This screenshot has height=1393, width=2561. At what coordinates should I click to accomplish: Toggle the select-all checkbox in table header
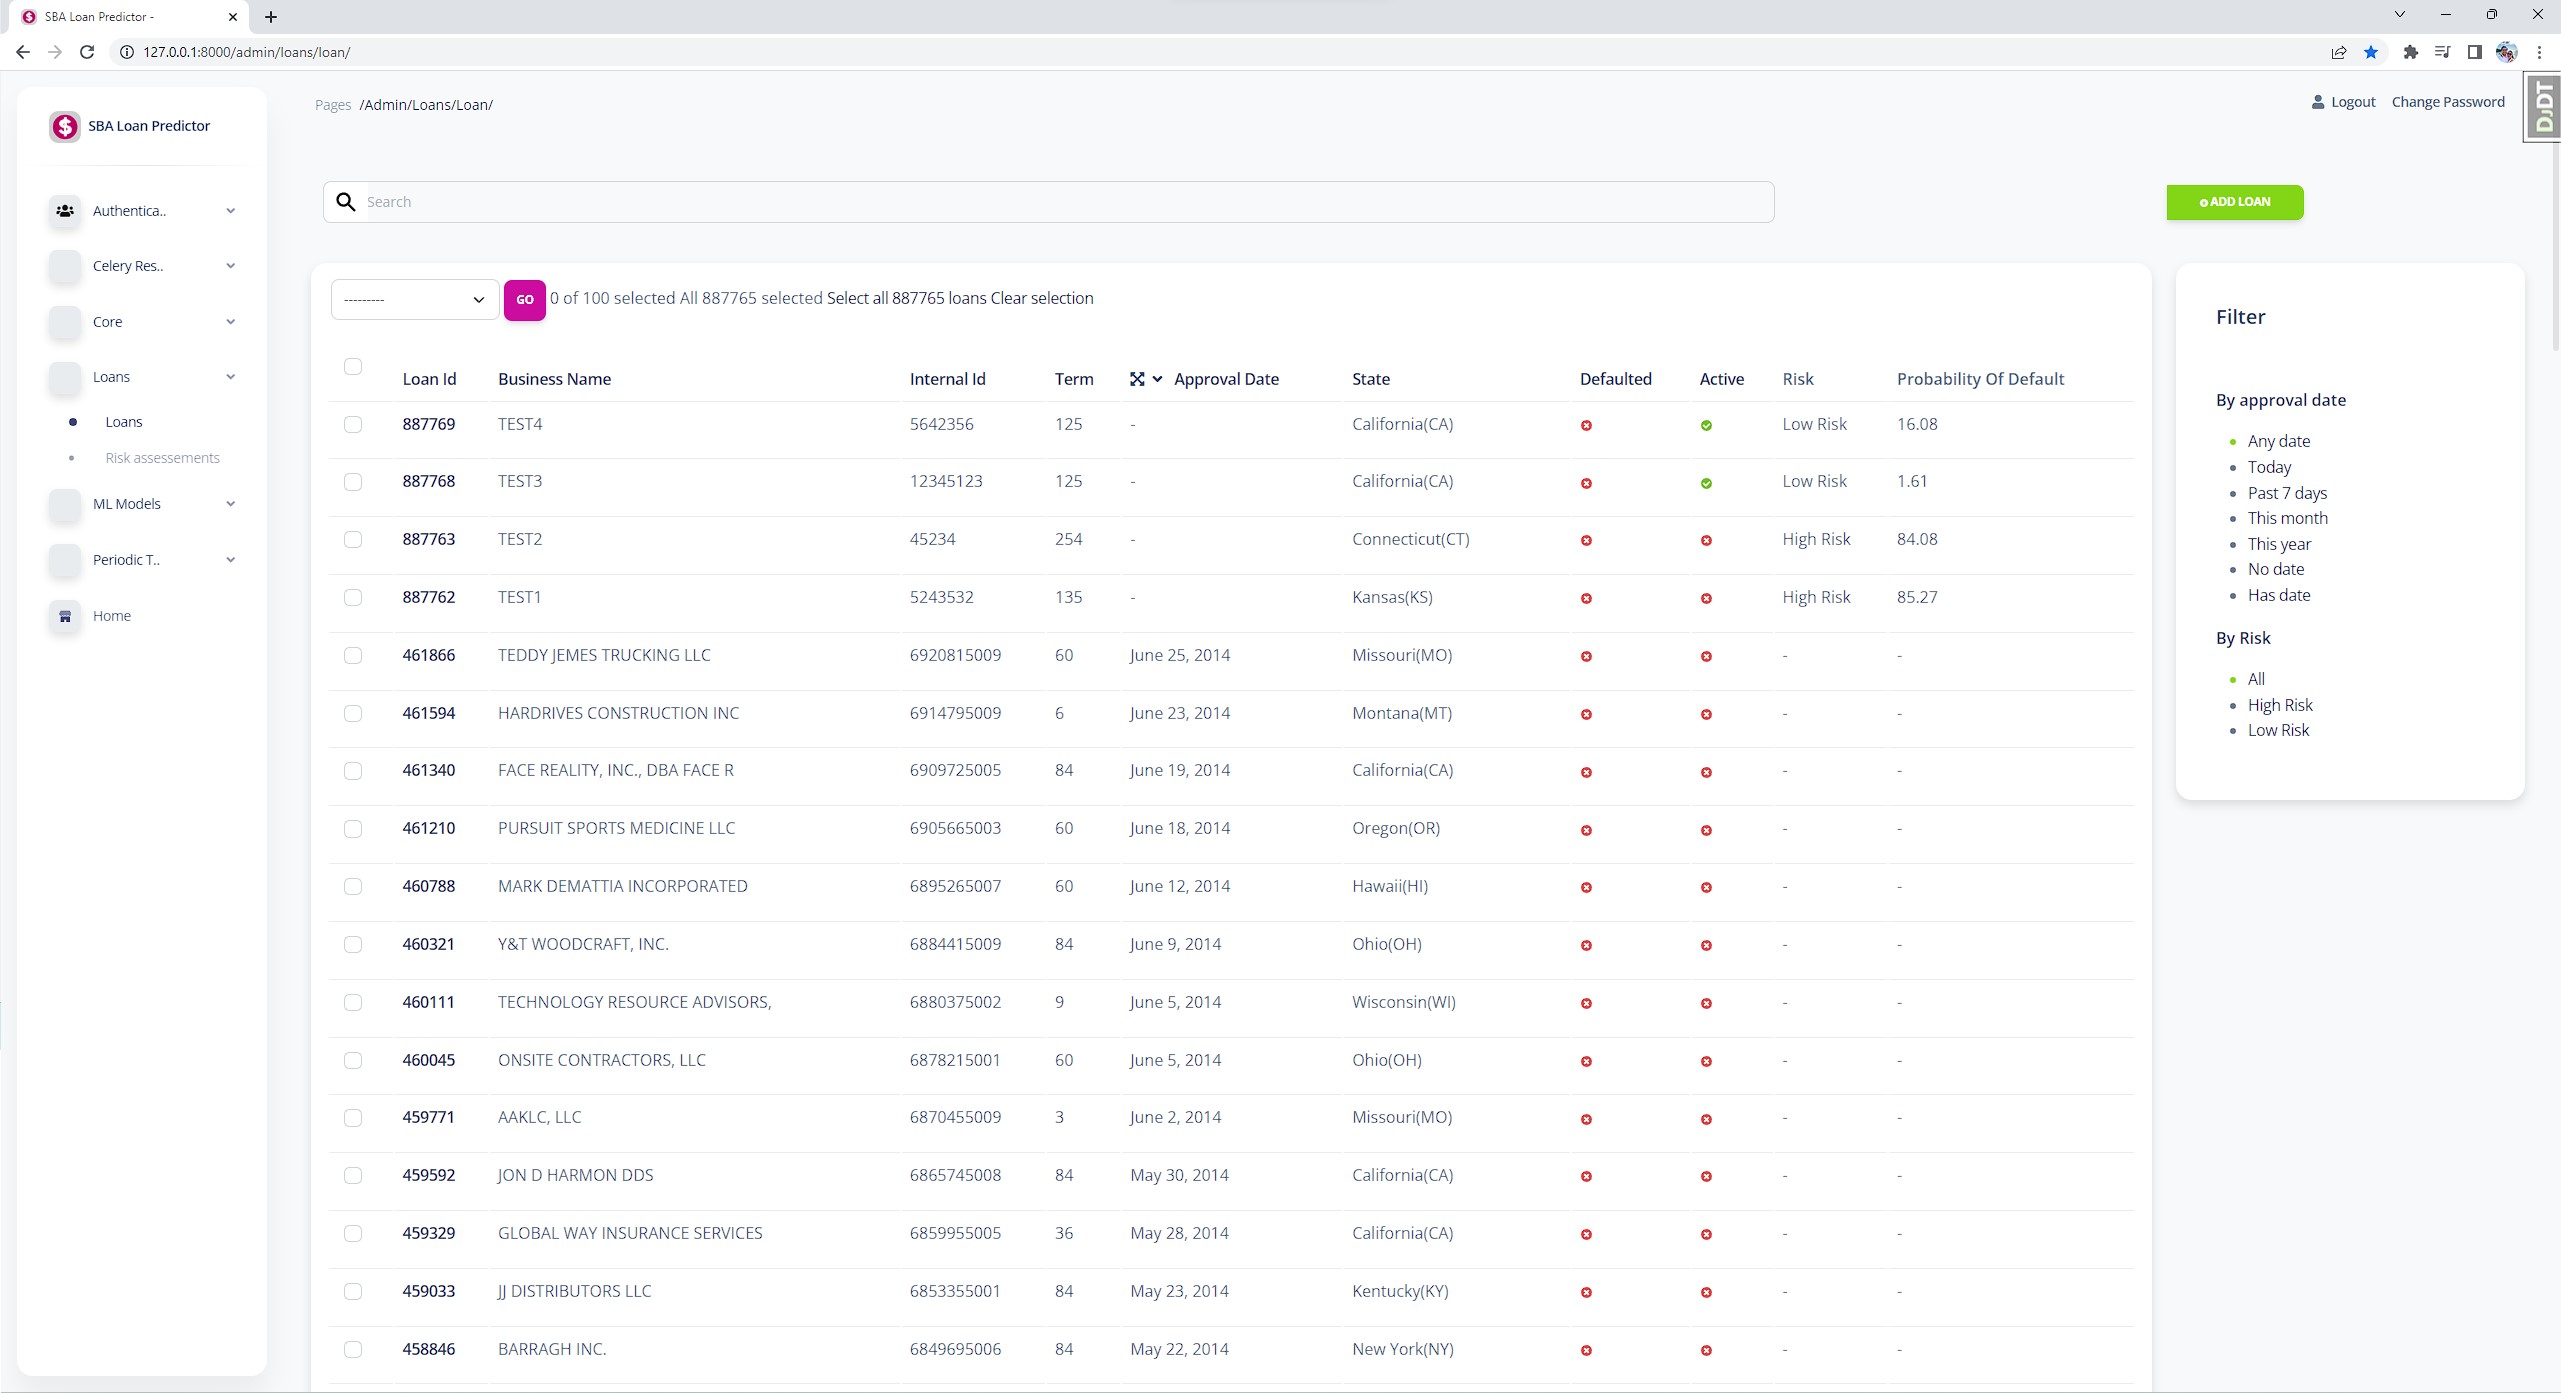353,367
